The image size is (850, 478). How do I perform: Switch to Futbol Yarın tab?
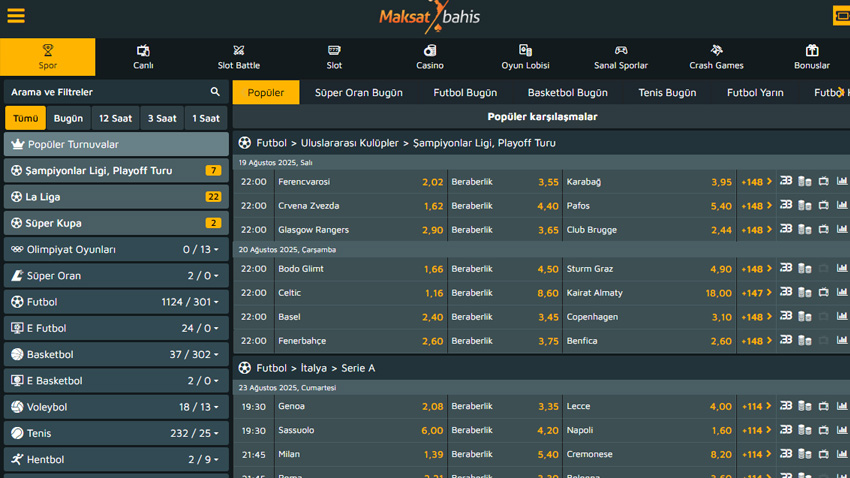[755, 93]
